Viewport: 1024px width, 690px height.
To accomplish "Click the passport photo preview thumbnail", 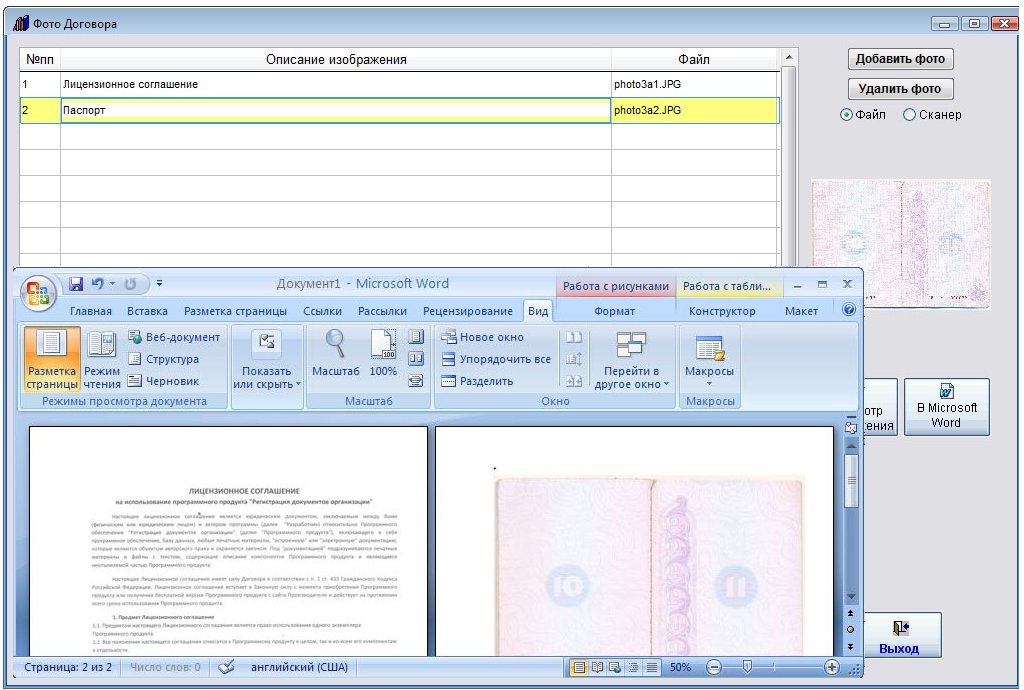I will (901, 244).
